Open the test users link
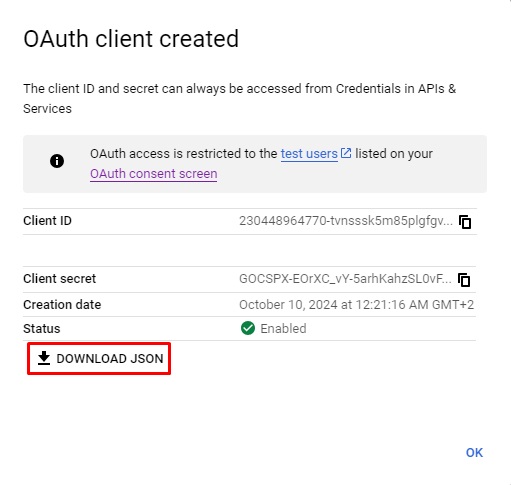Viewport: 511px width, 485px height. point(309,154)
